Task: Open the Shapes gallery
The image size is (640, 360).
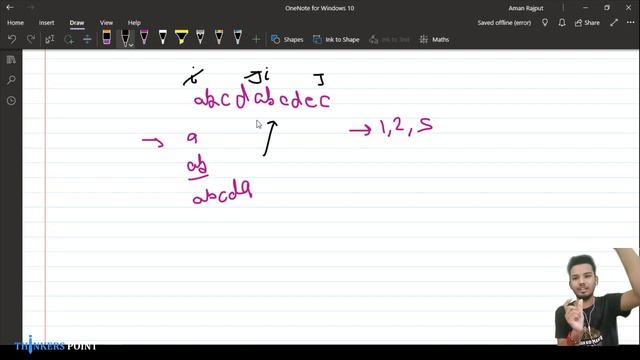Action: coord(287,40)
